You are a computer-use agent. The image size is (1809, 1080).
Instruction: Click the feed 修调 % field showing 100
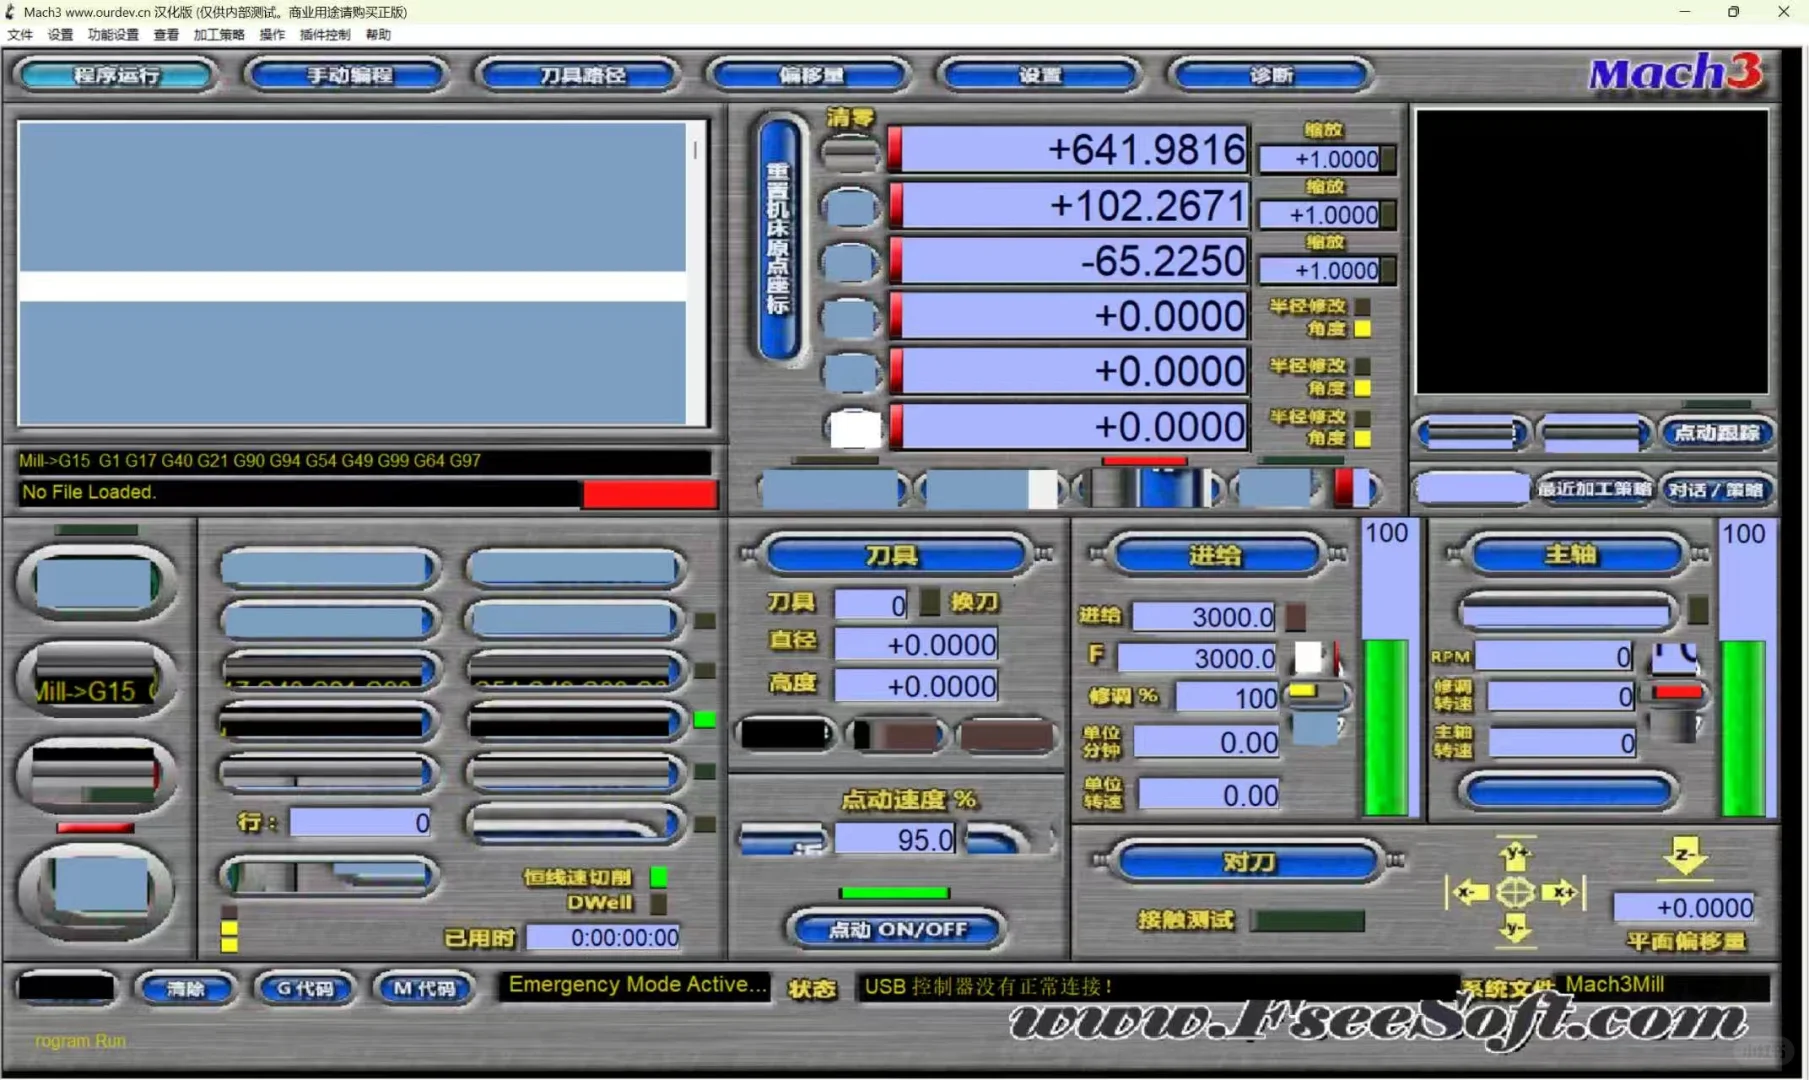(1227, 697)
